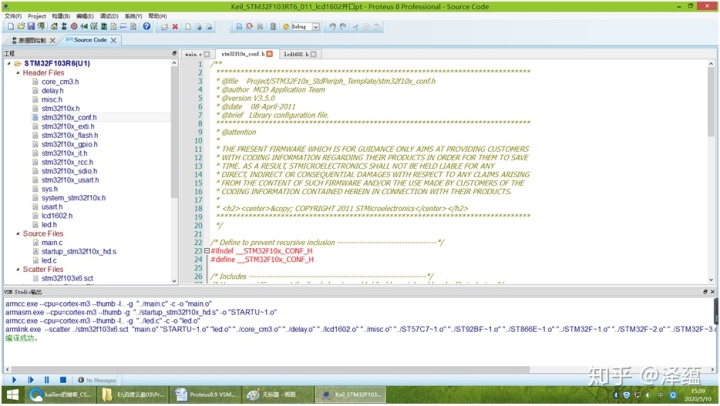The width and height of the screenshot is (720, 406).
Task: Open the PCB Layout red circle icon
Action: click(74, 27)
